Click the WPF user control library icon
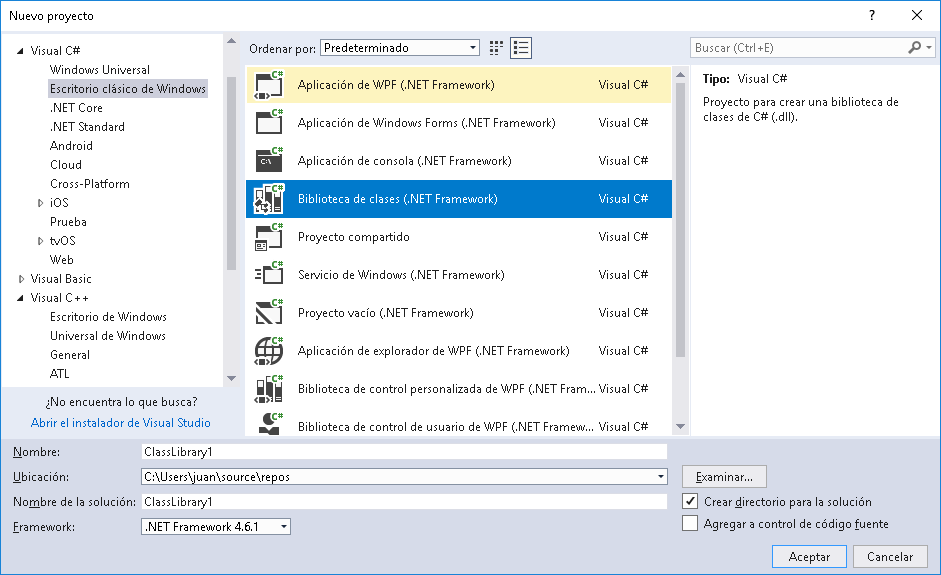The width and height of the screenshot is (941, 575). (x=269, y=424)
